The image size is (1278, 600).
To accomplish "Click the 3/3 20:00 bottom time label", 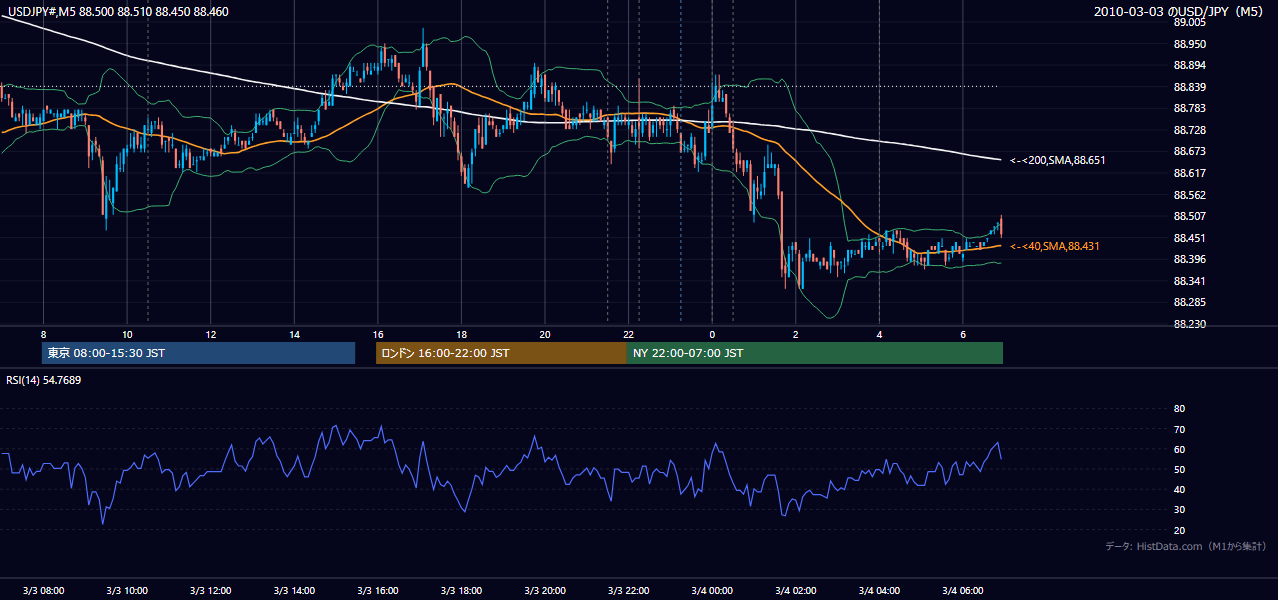I will [x=545, y=590].
